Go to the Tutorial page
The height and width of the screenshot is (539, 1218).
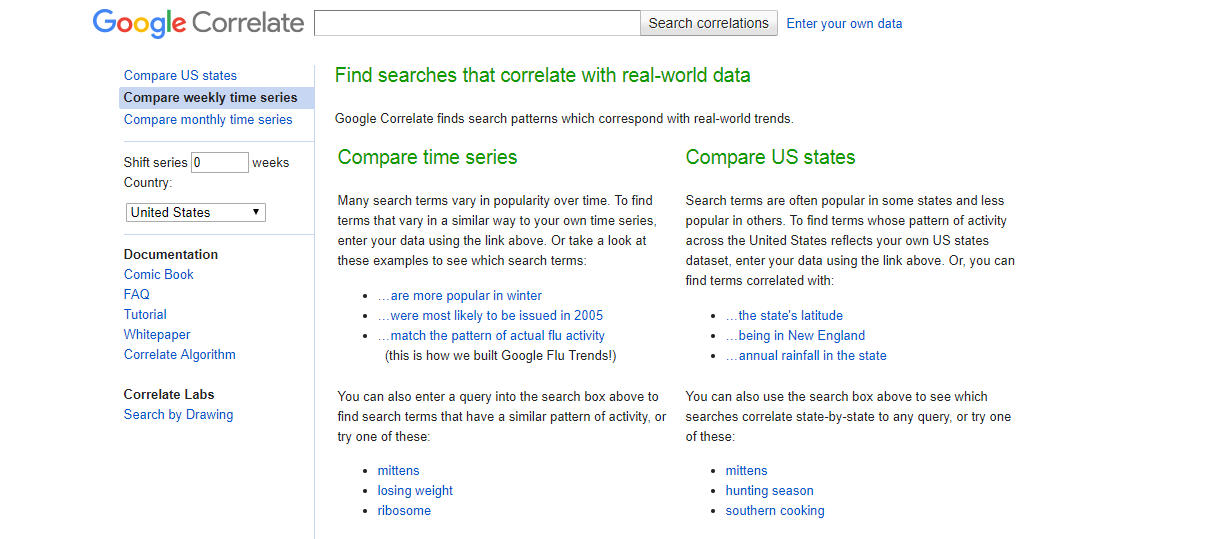coord(145,315)
